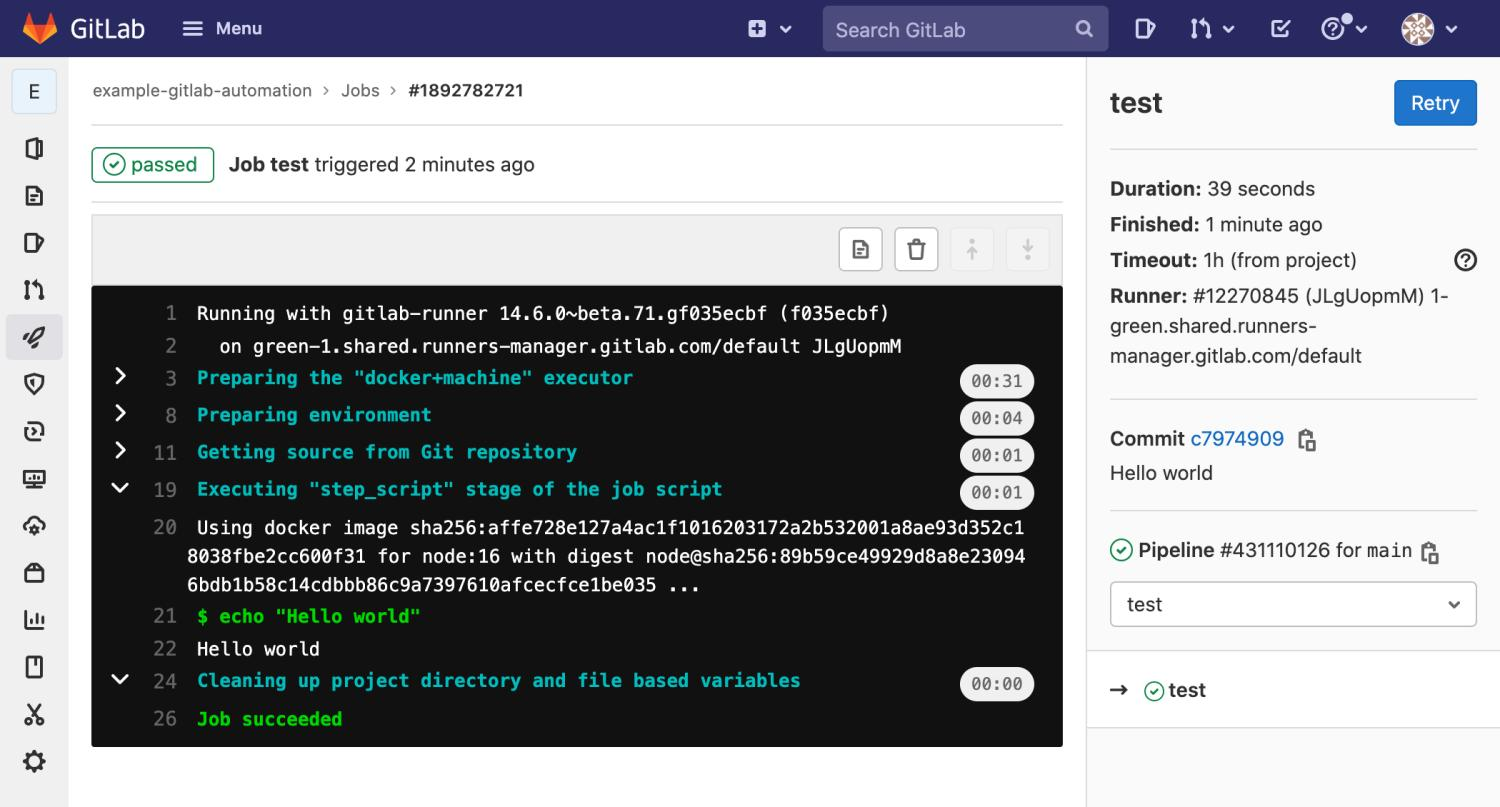Open Settings gear in sidebar
Viewport: 1500px width, 807px height.
[x=34, y=762]
